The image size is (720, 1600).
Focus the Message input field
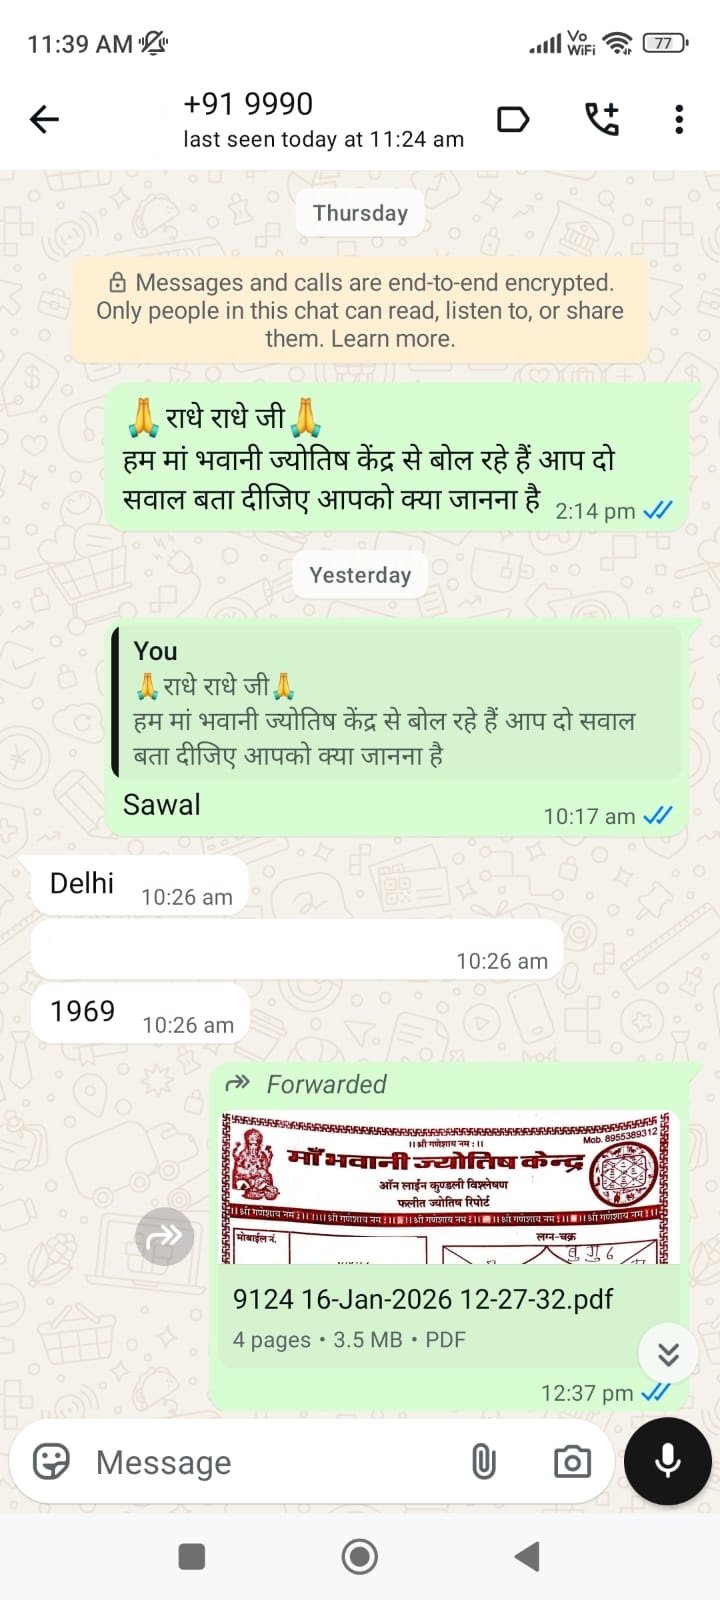280,1462
